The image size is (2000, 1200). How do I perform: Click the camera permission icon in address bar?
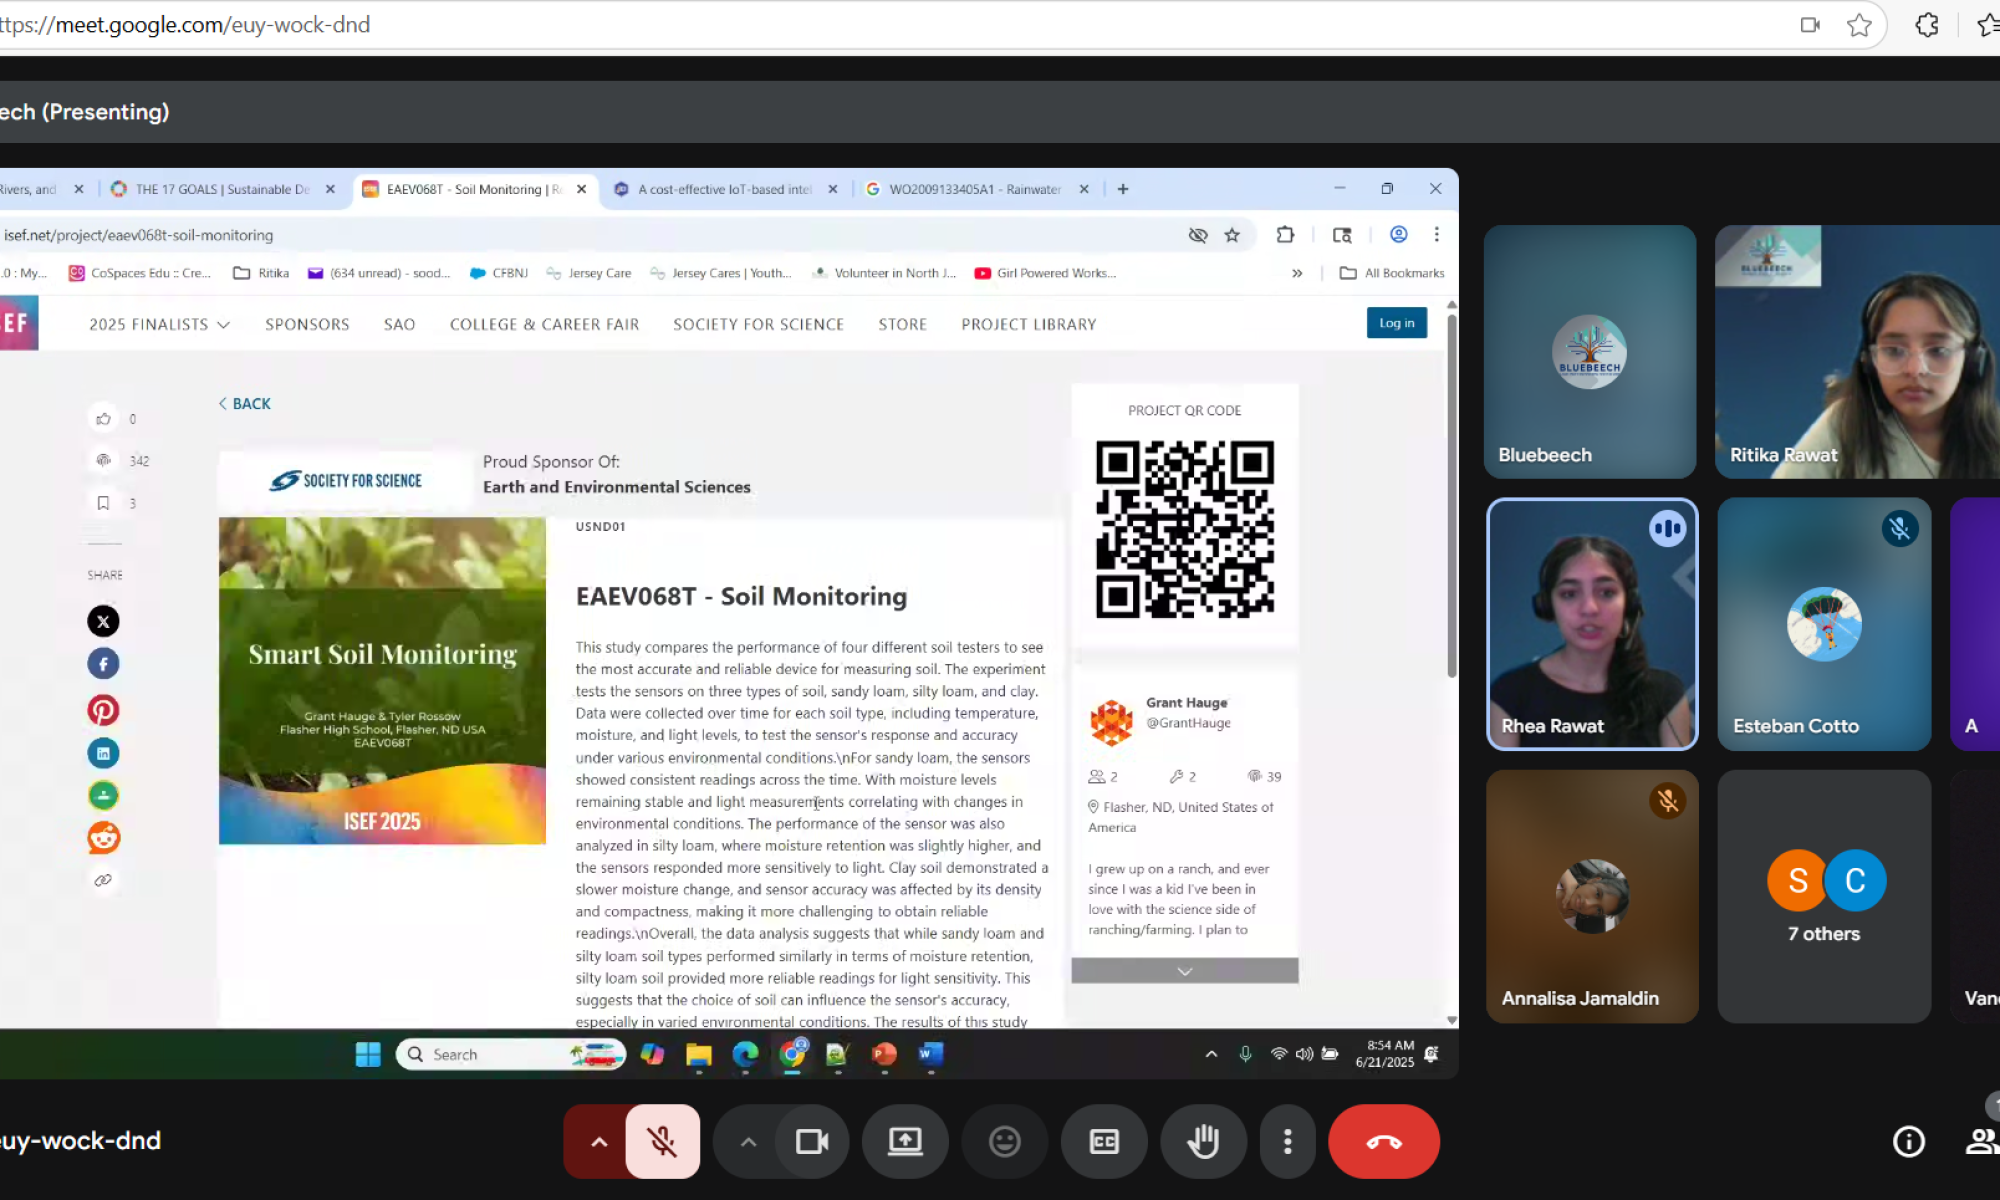1810,25
